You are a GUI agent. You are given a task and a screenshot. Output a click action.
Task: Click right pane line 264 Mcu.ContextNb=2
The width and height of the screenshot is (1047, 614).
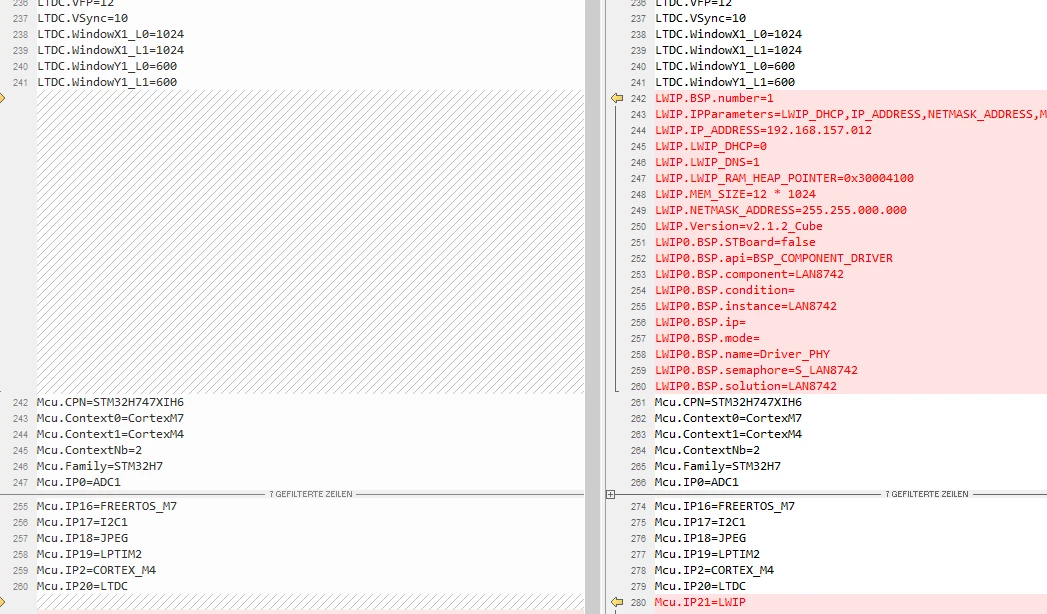point(707,450)
